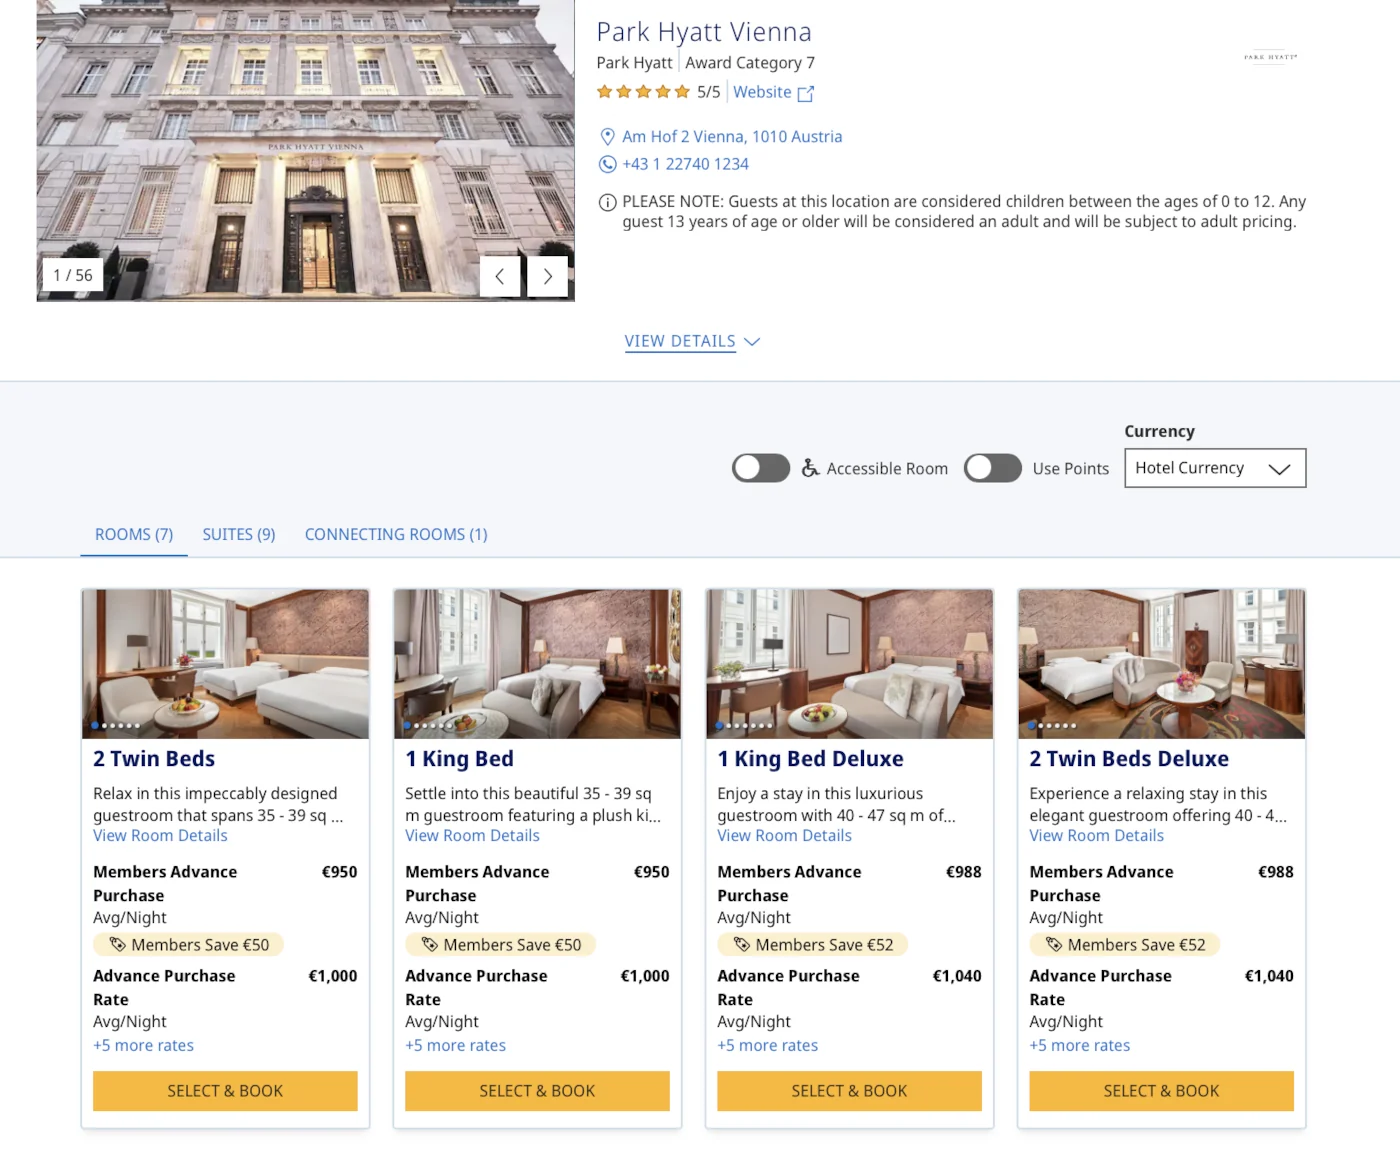Click the info icon beside PLEASE NOTE
The image size is (1400, 1155).
[x=607, y=203]
